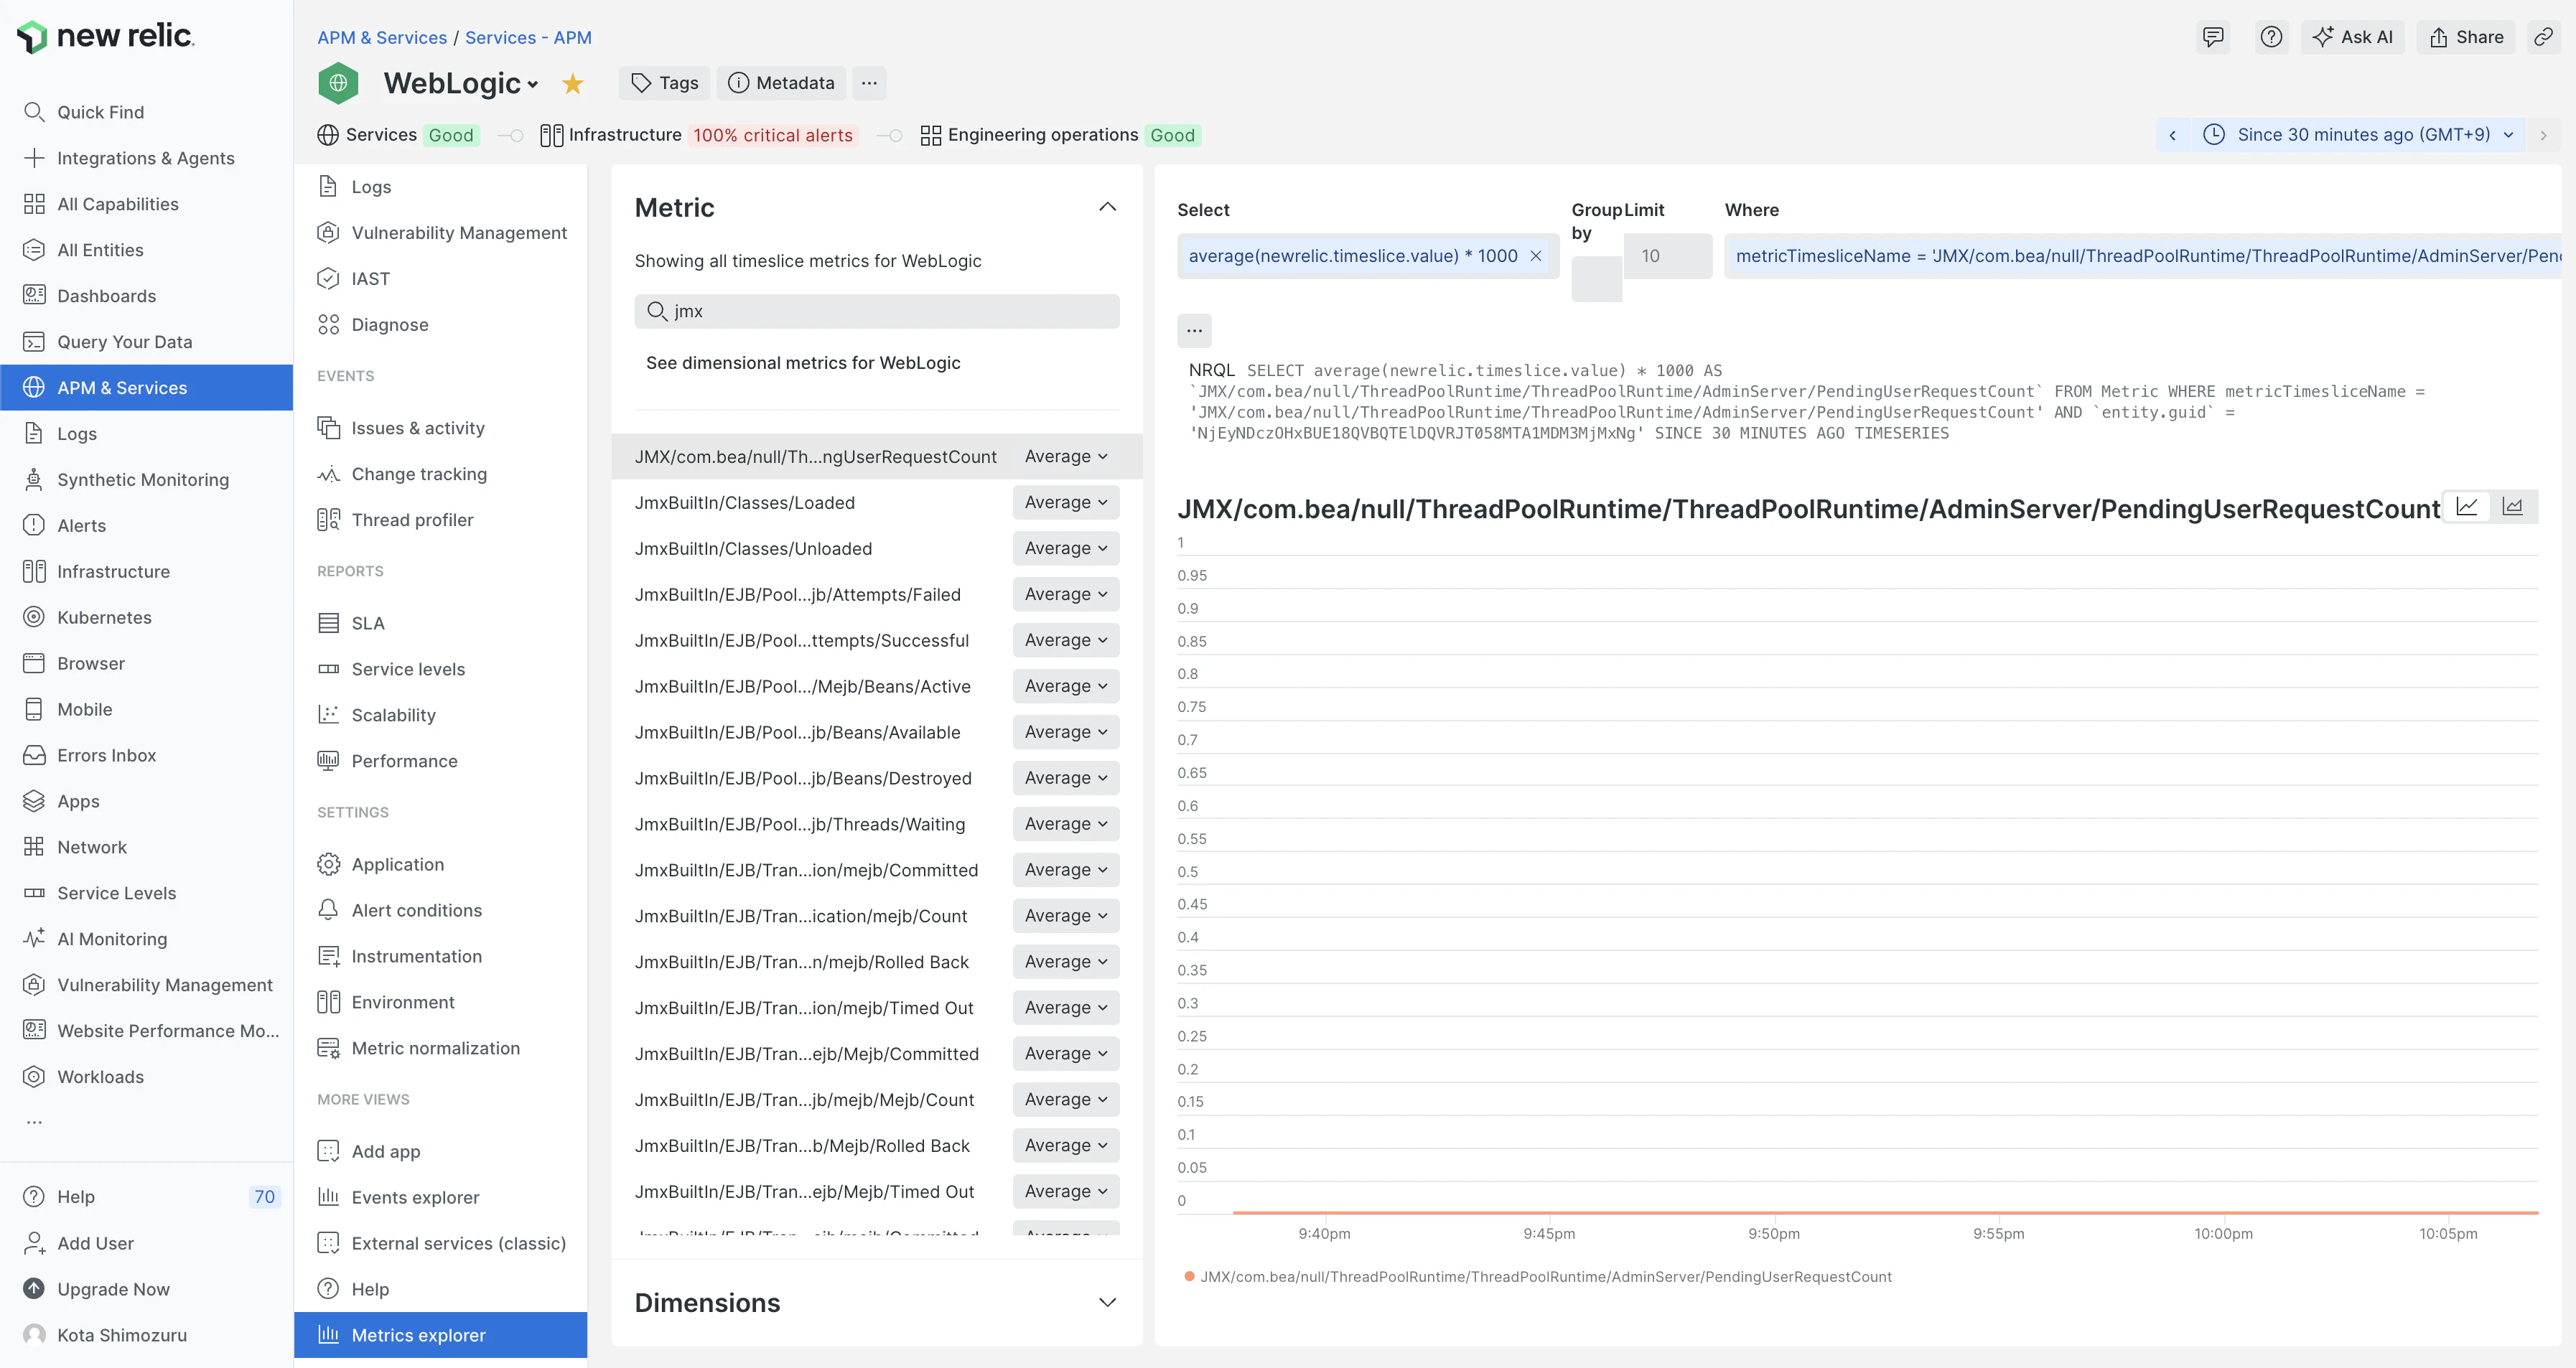This screenshot has height=1368, width=2576.
Task: Open the more options ellipsis next to Metadata
Action: [869, 83]
